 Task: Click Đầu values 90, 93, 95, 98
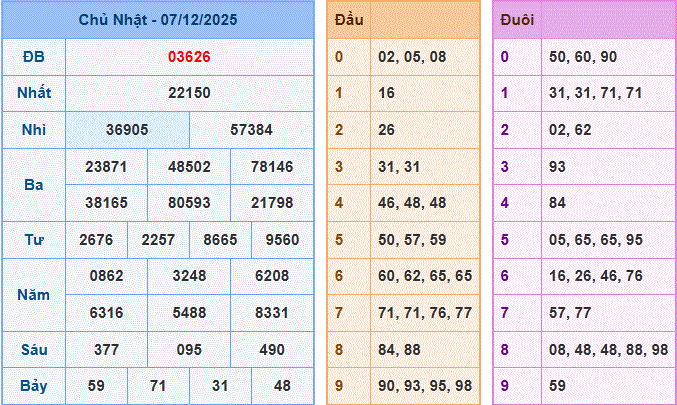[x=425, y=386]
